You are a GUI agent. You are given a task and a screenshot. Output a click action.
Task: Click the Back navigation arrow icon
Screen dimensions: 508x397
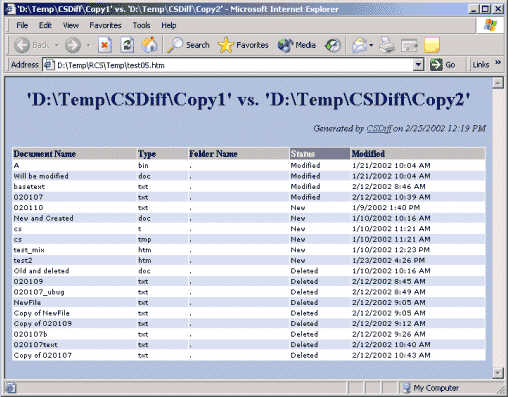coord(22,45)
